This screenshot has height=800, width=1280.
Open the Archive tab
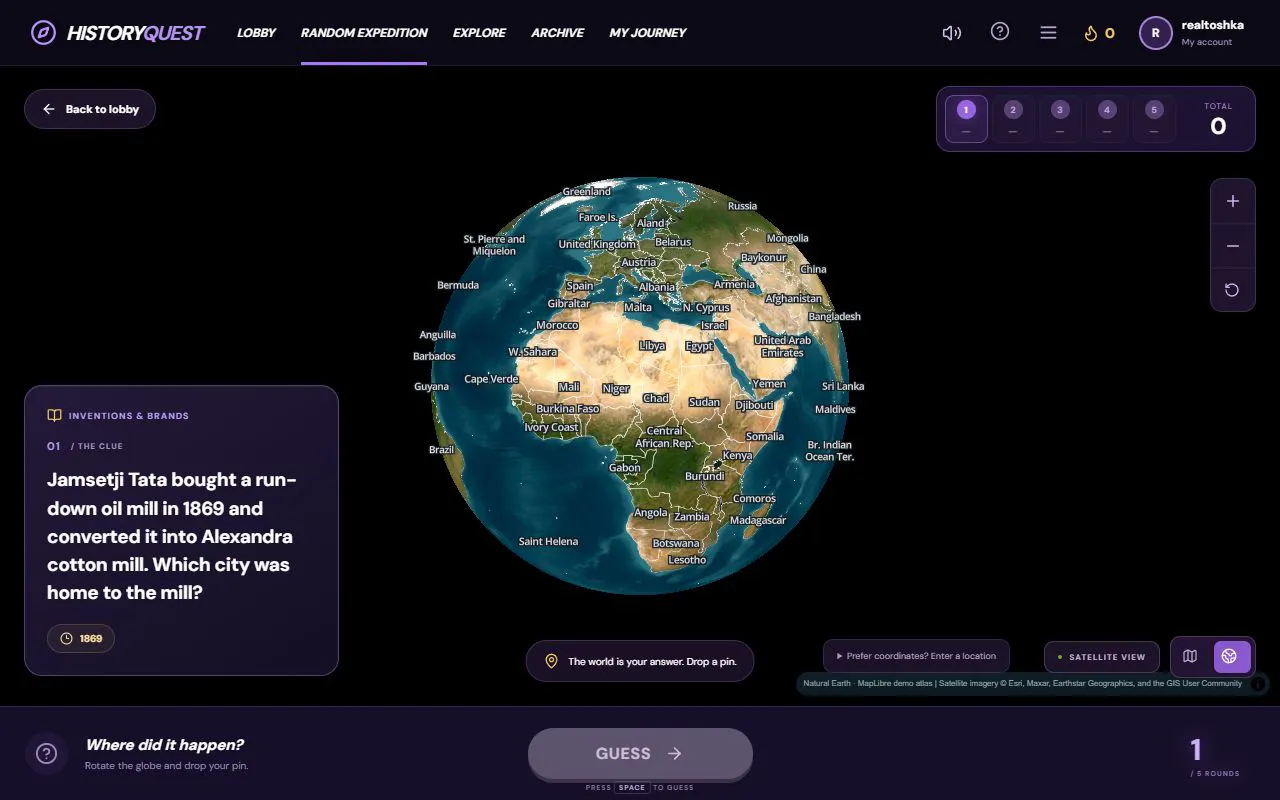tap(557, 33)
